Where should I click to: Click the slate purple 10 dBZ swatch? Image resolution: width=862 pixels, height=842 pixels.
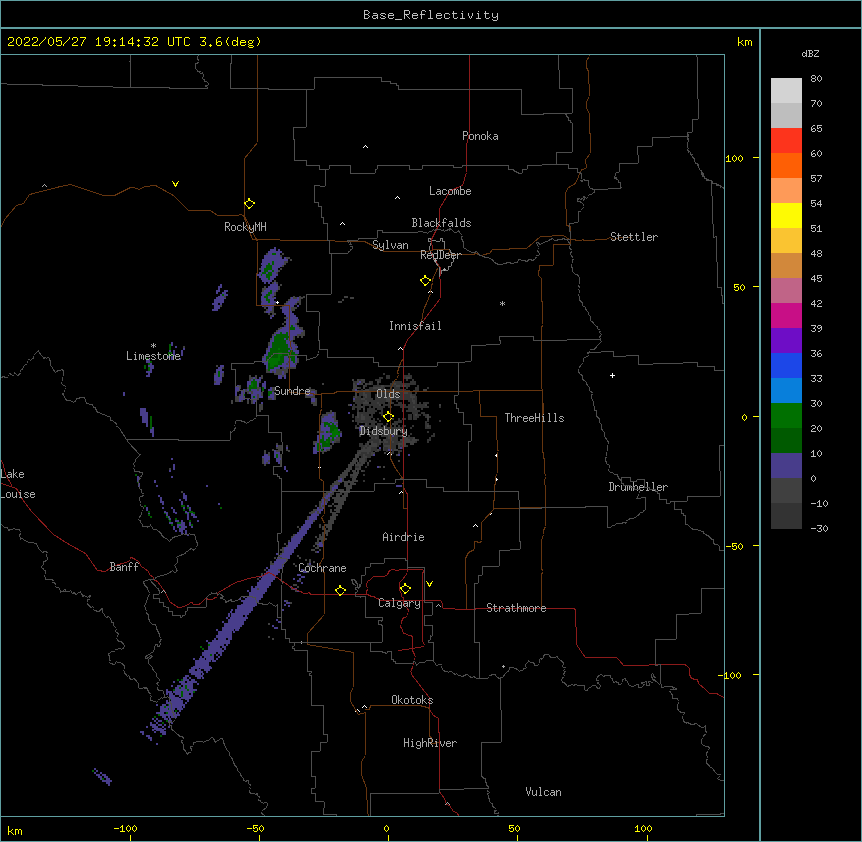coord(786,466)
